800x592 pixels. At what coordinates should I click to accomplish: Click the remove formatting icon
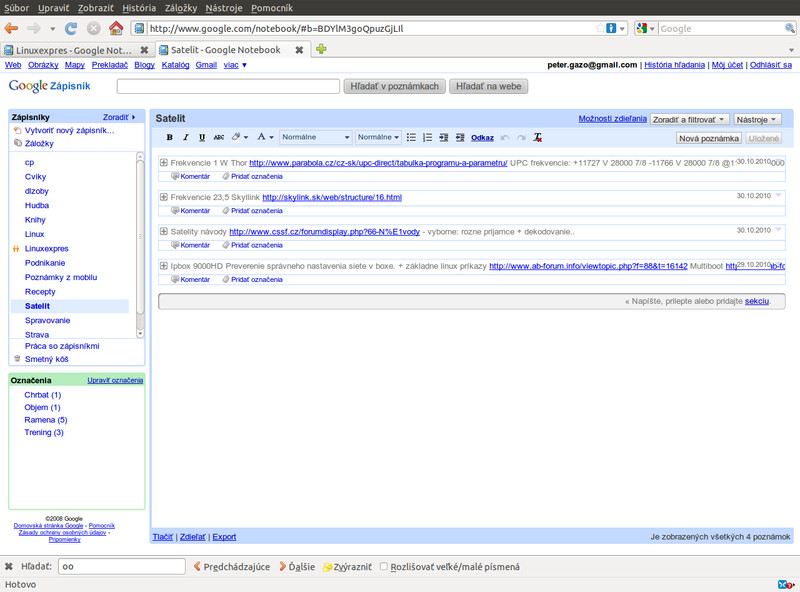point(538,137)
